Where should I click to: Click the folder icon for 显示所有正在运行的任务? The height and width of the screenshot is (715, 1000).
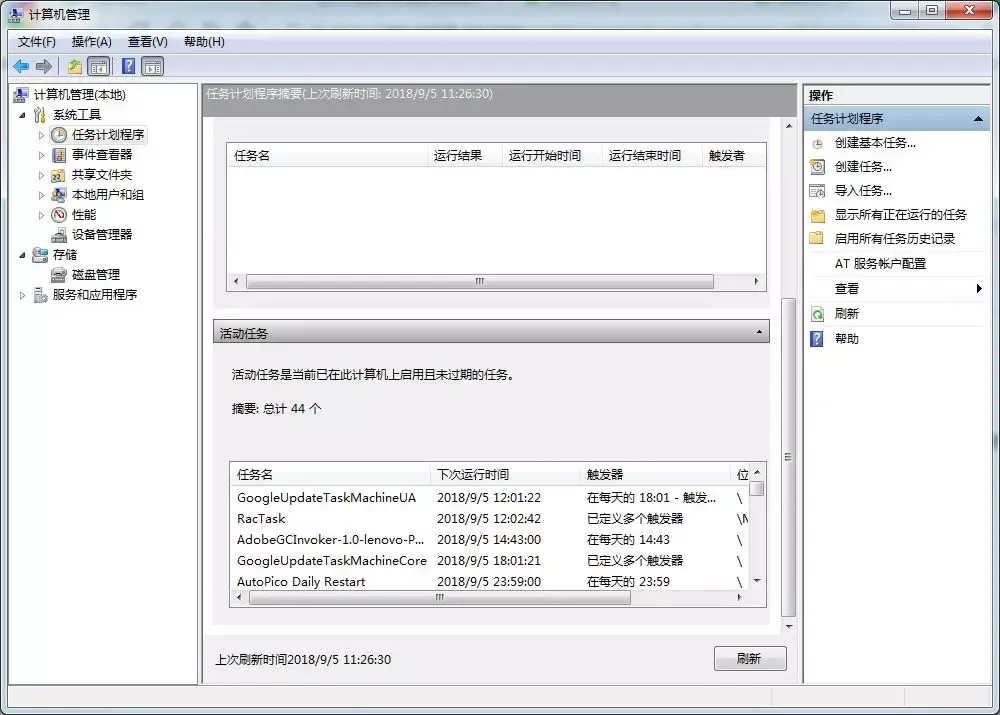[817, 214]
